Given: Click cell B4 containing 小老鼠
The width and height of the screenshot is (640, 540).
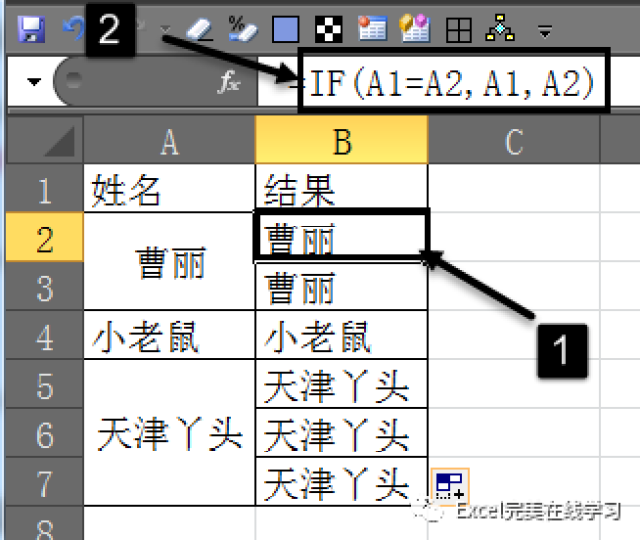Looking at the screenshot, I should 342,335.
